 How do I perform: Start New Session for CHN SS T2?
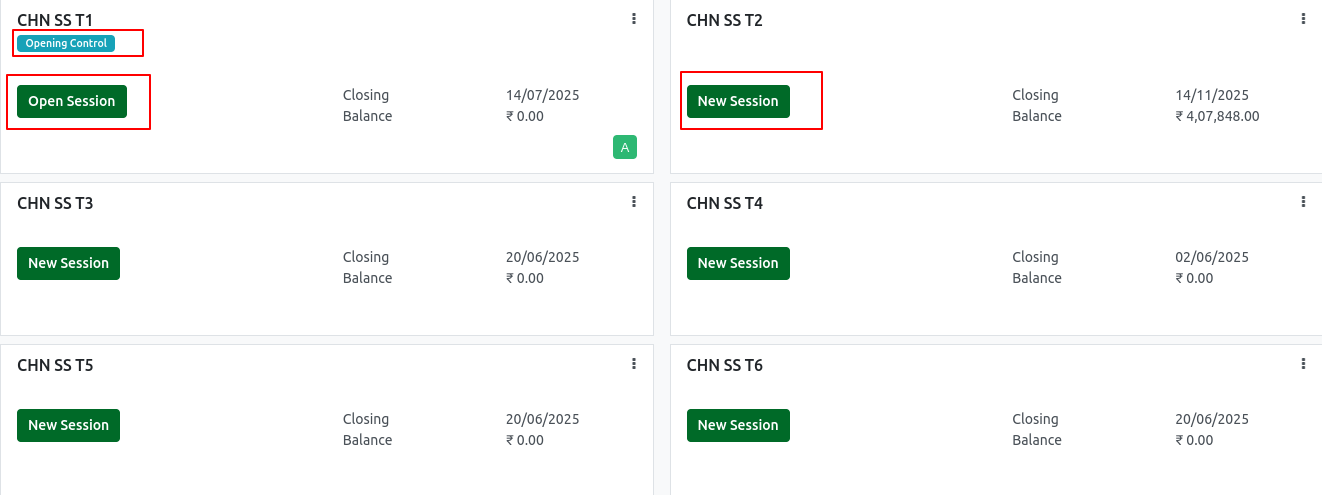[x=738, y=101]
